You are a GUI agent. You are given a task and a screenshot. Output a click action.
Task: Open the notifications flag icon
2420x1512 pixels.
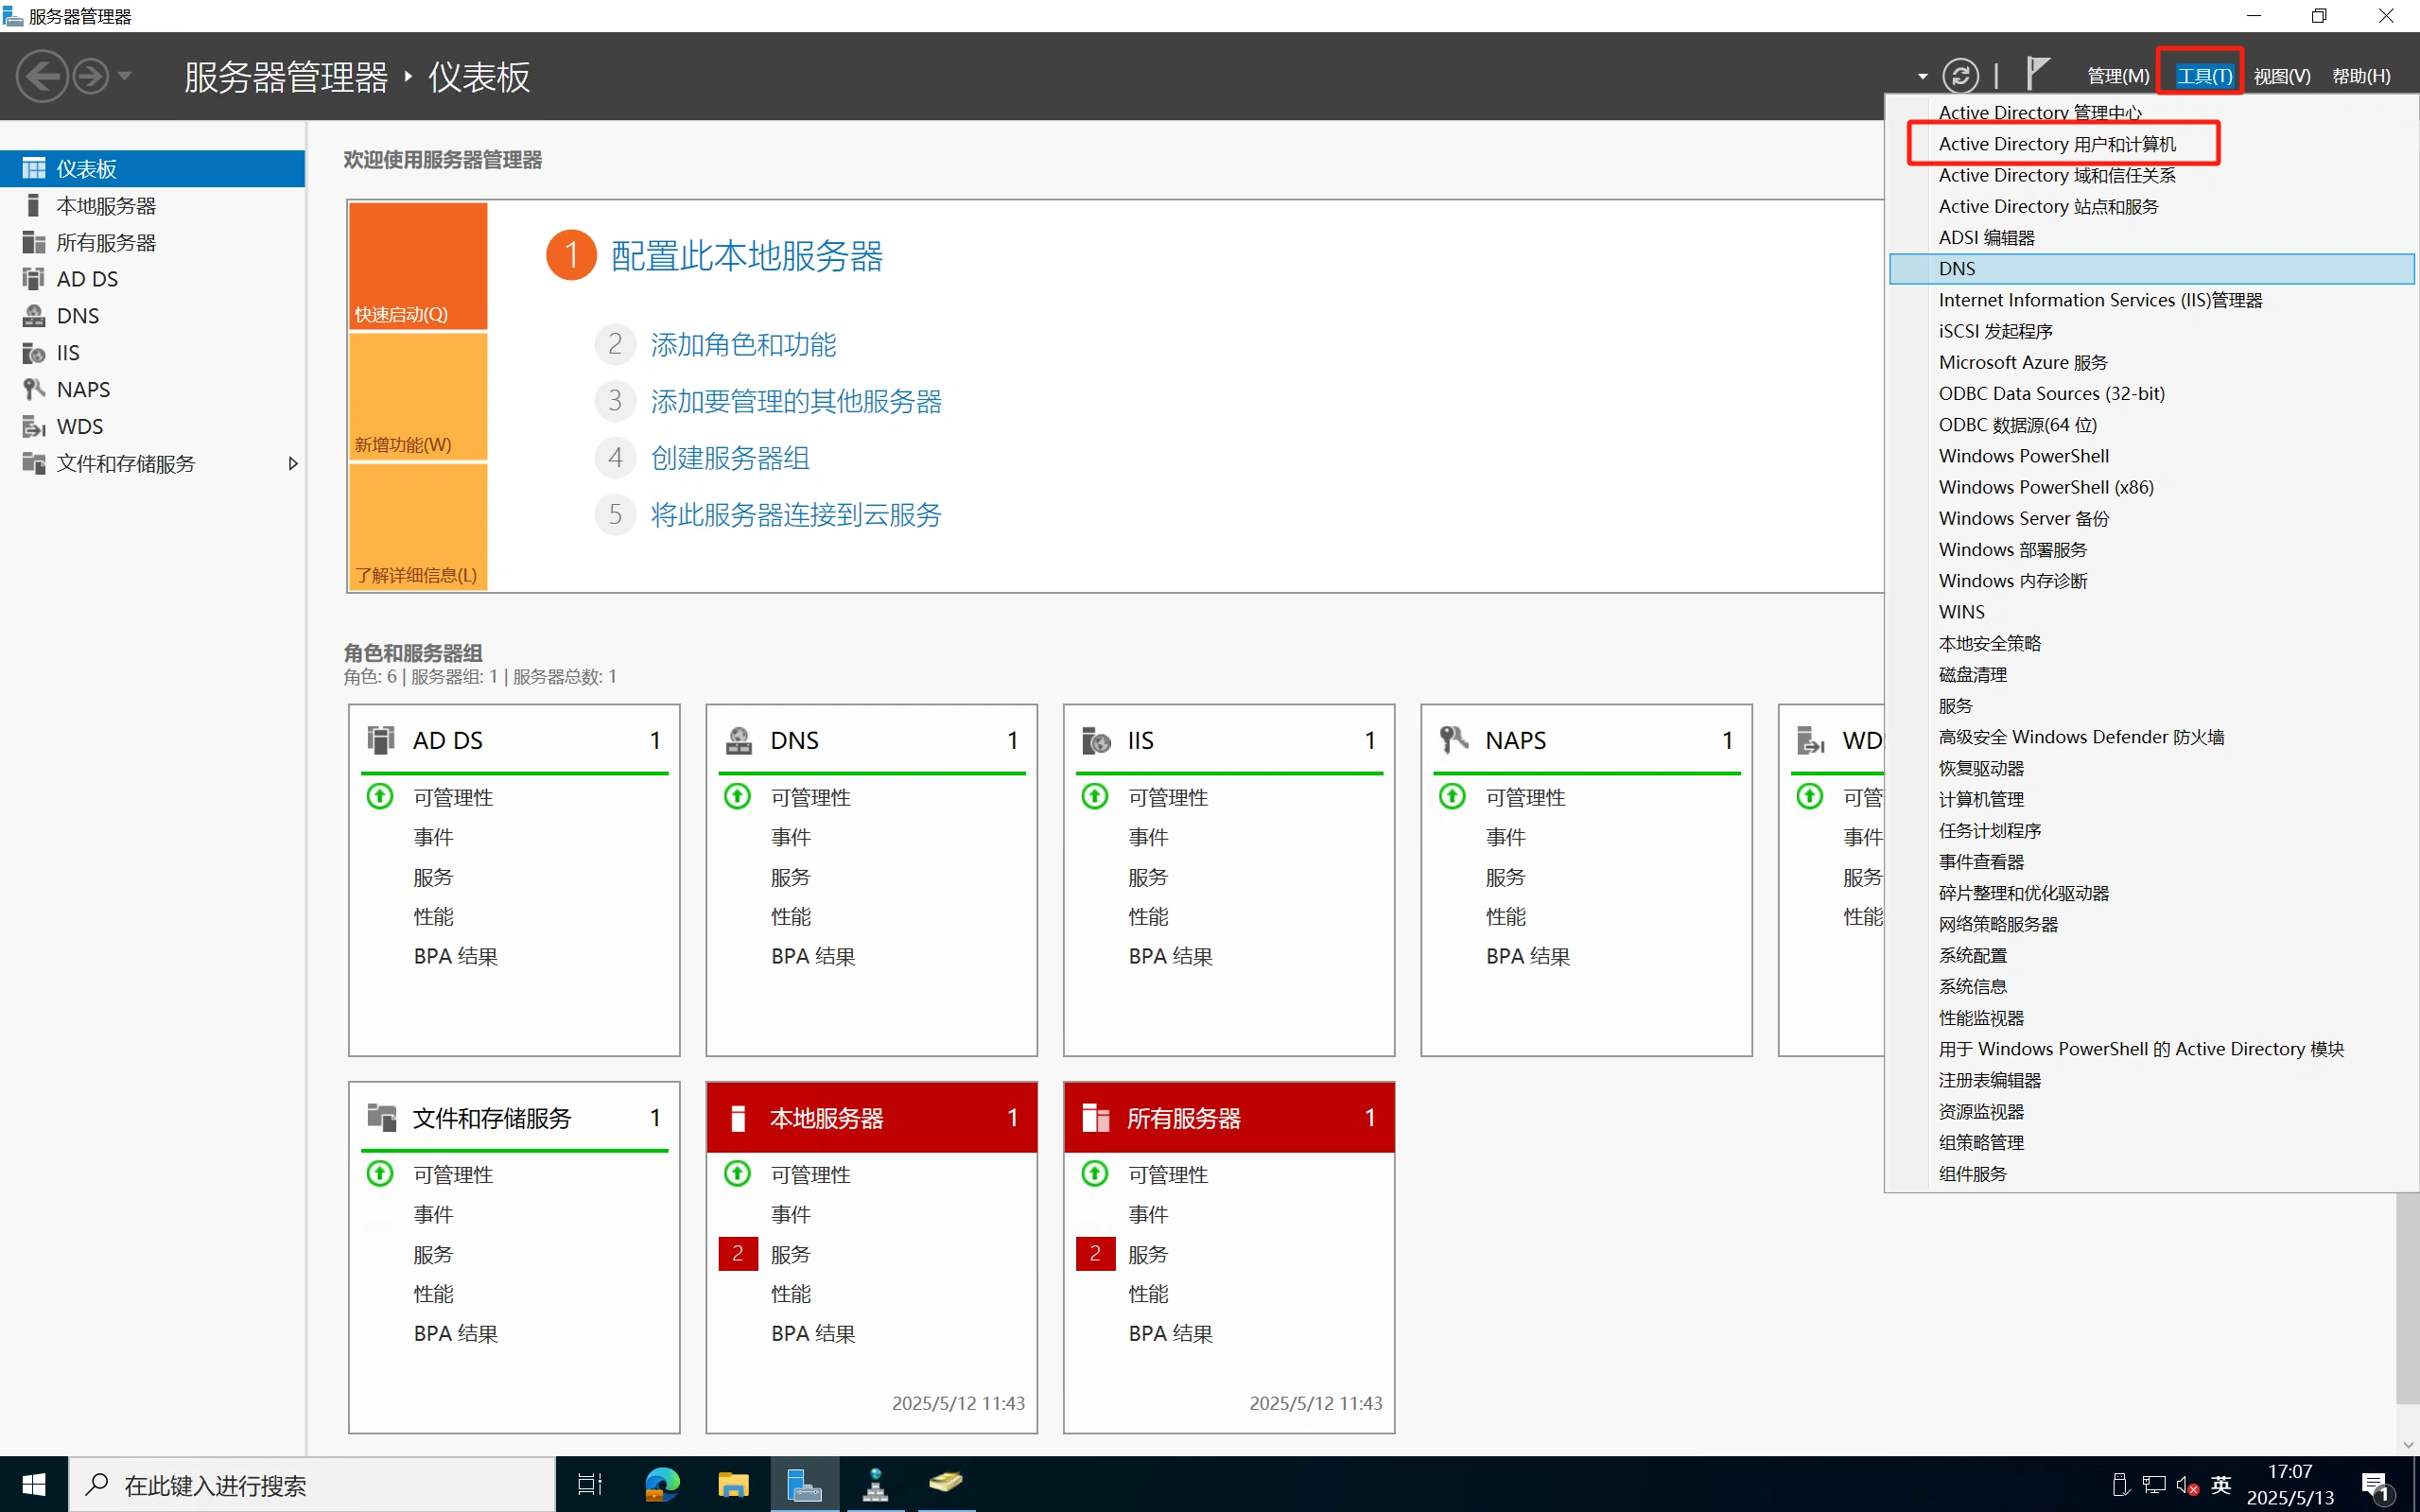[2038, 74]
